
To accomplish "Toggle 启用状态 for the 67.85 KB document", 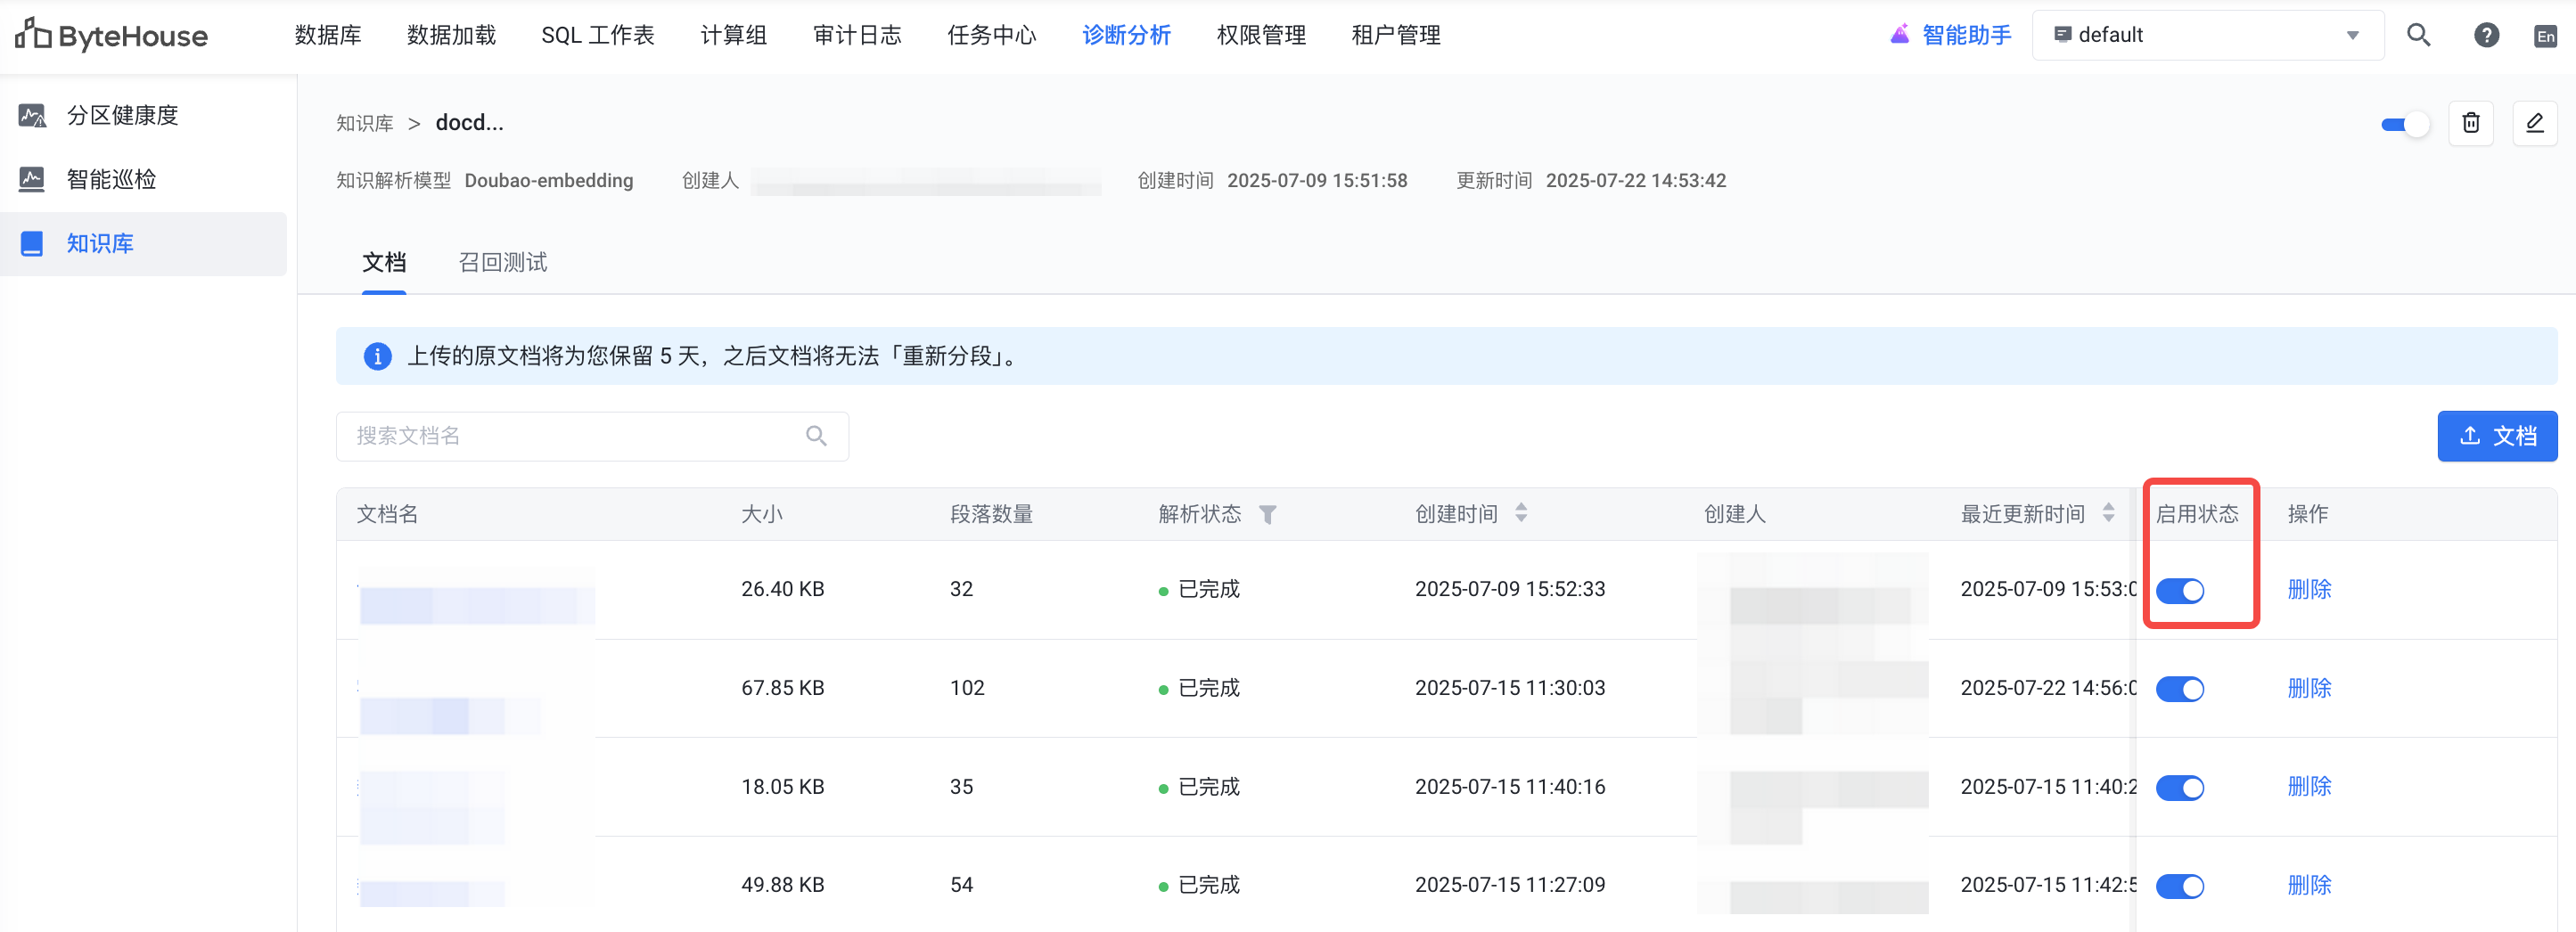I will [2179, 689].
